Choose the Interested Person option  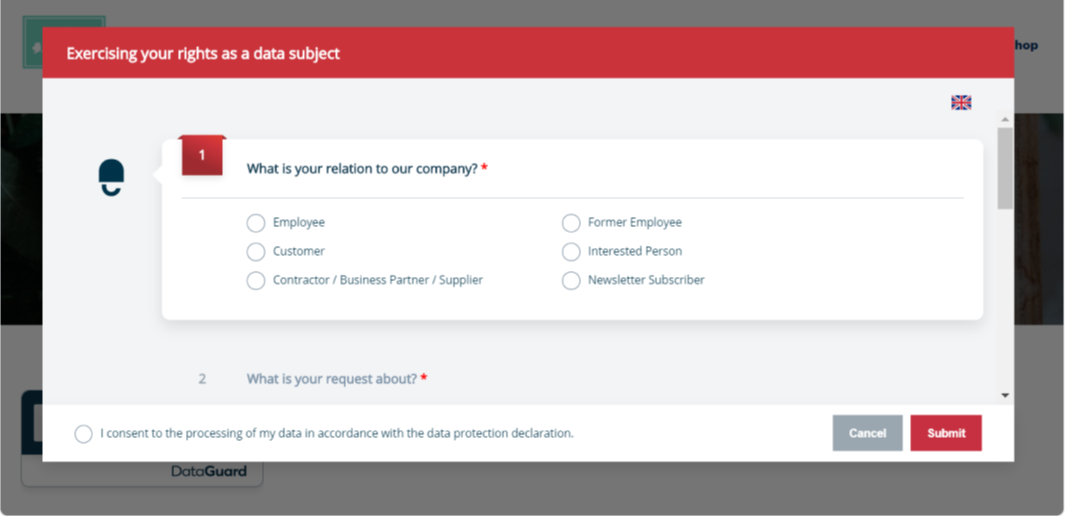(x=571, y=252)
